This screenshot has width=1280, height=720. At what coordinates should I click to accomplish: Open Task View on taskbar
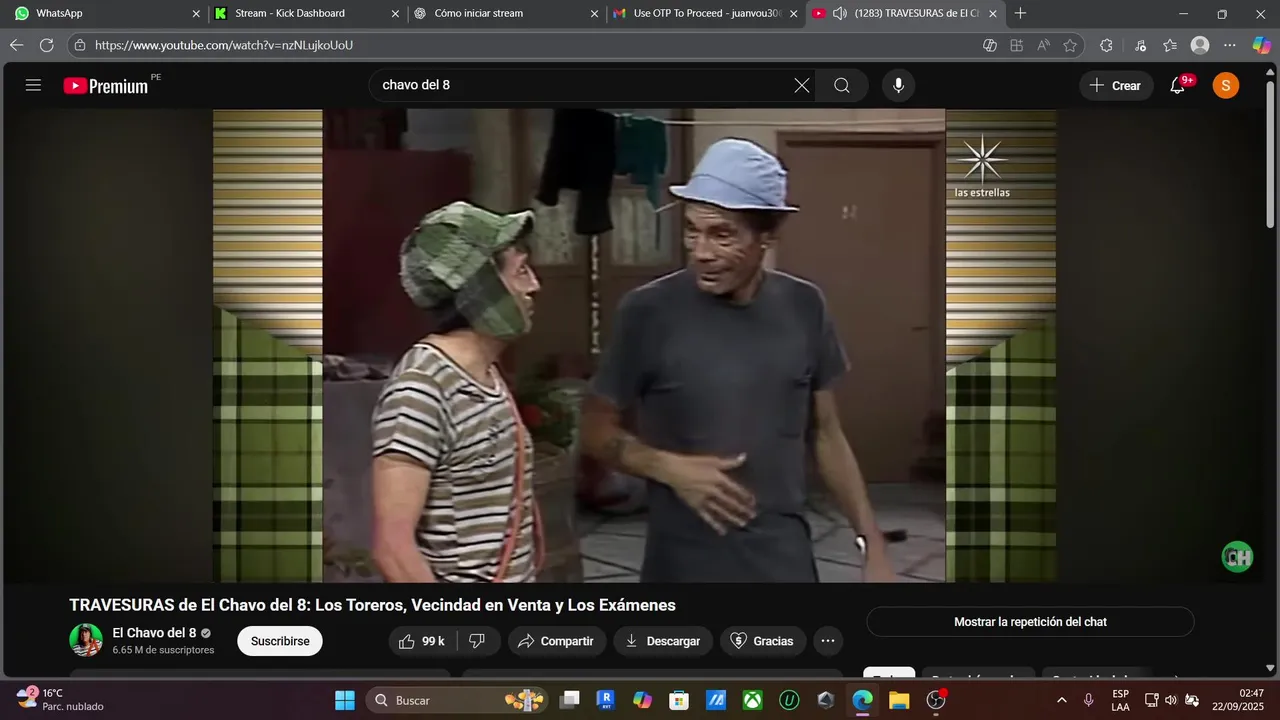click(569, 700)
